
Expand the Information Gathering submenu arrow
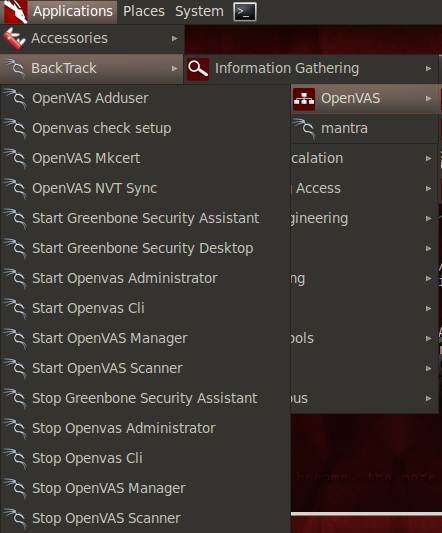point(428,69)
